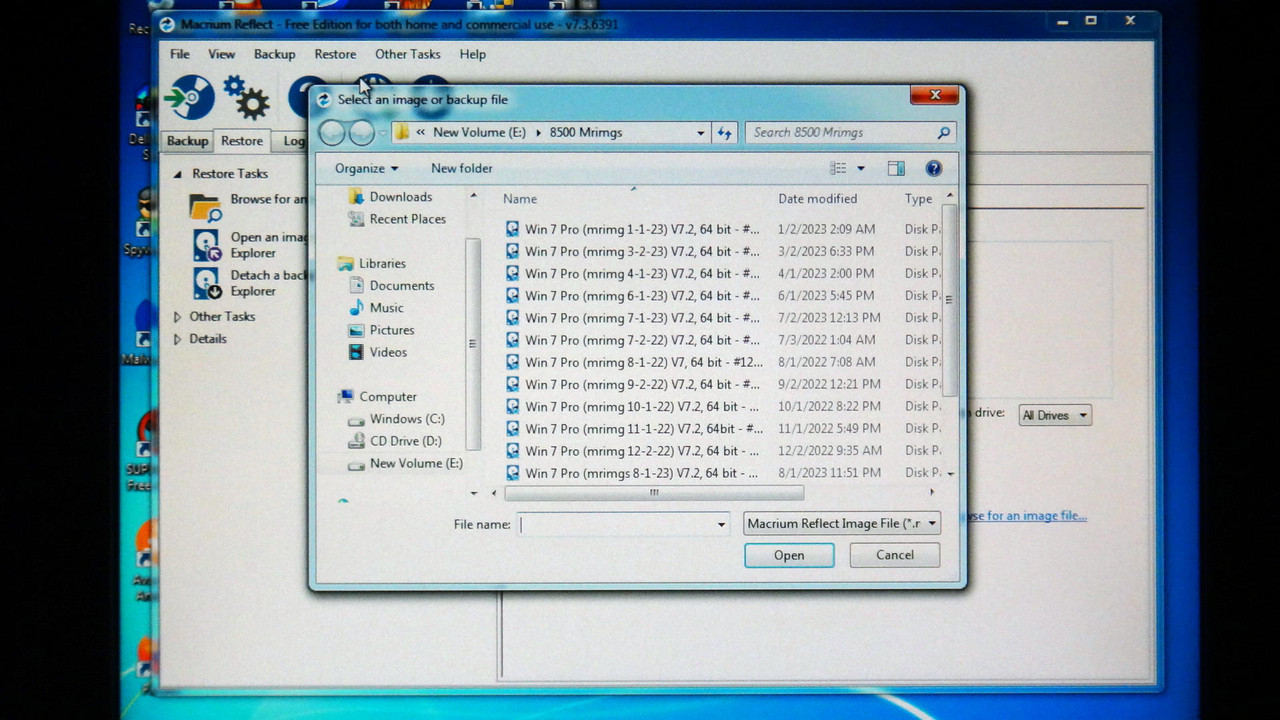This screenshot has width=1280, height=720.
Task: Click the Cancel button
Action: click(895, 555)
